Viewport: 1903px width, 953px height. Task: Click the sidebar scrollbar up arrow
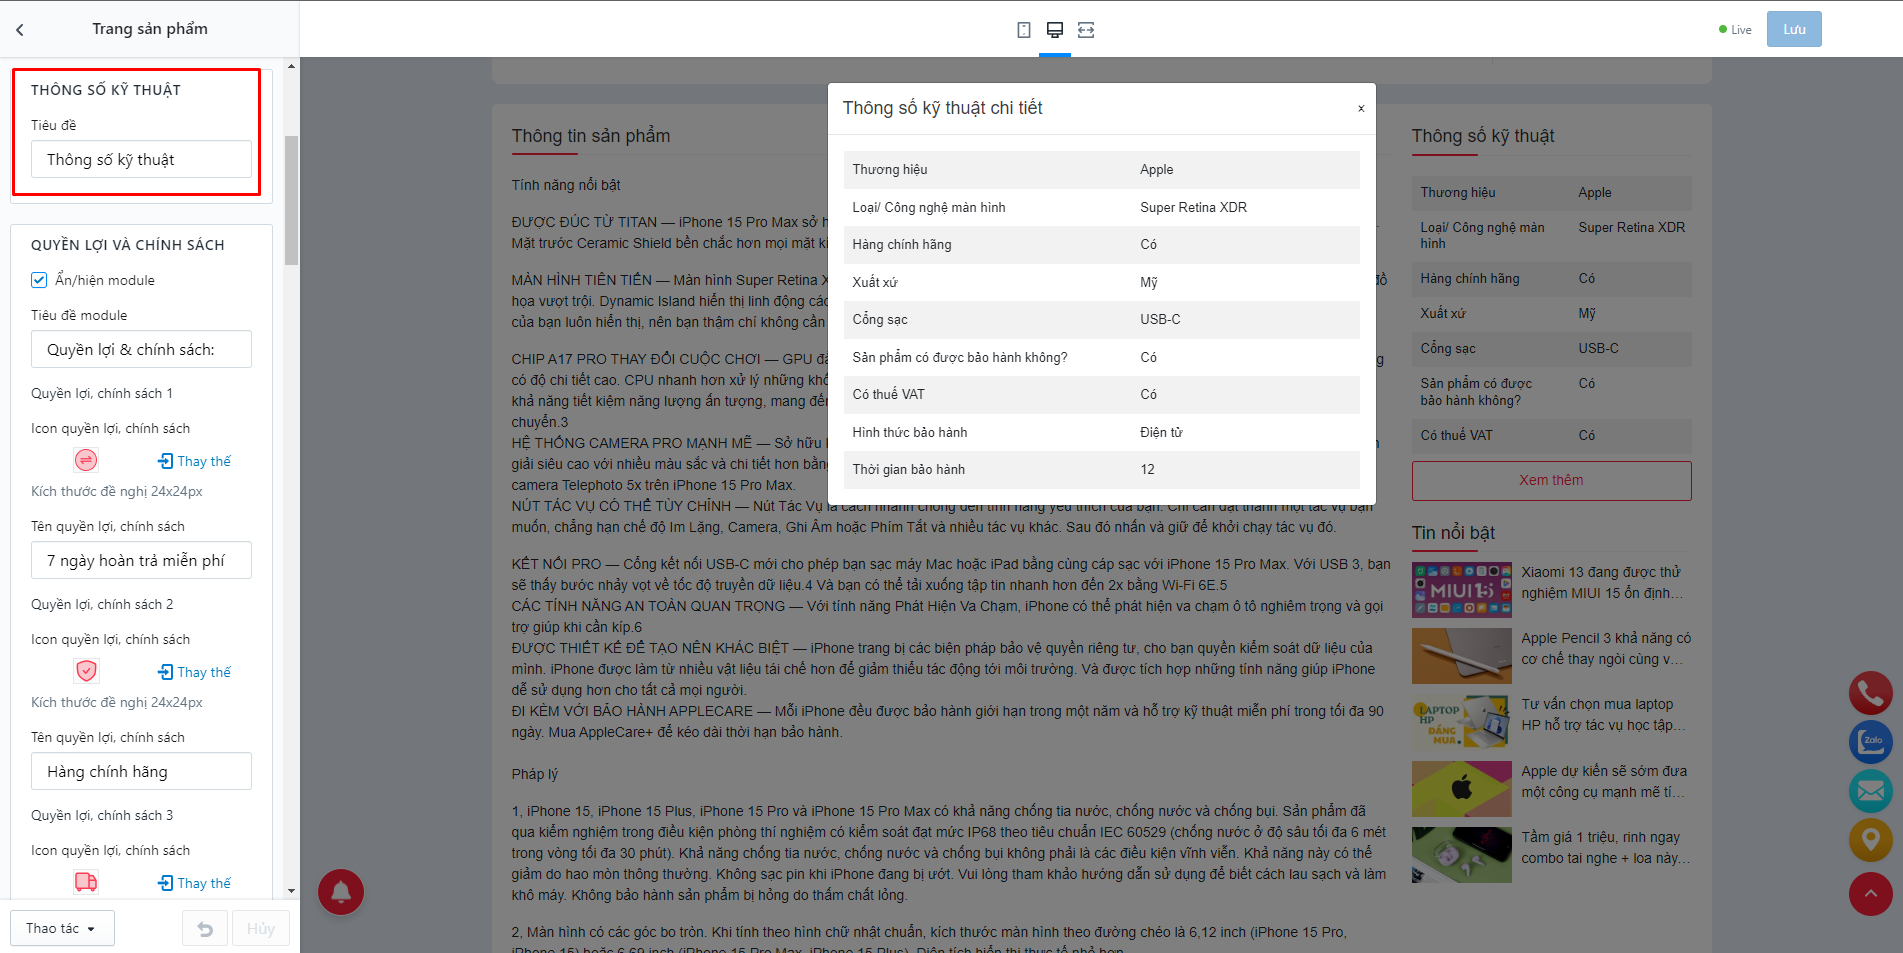click(x=291, y=66)
